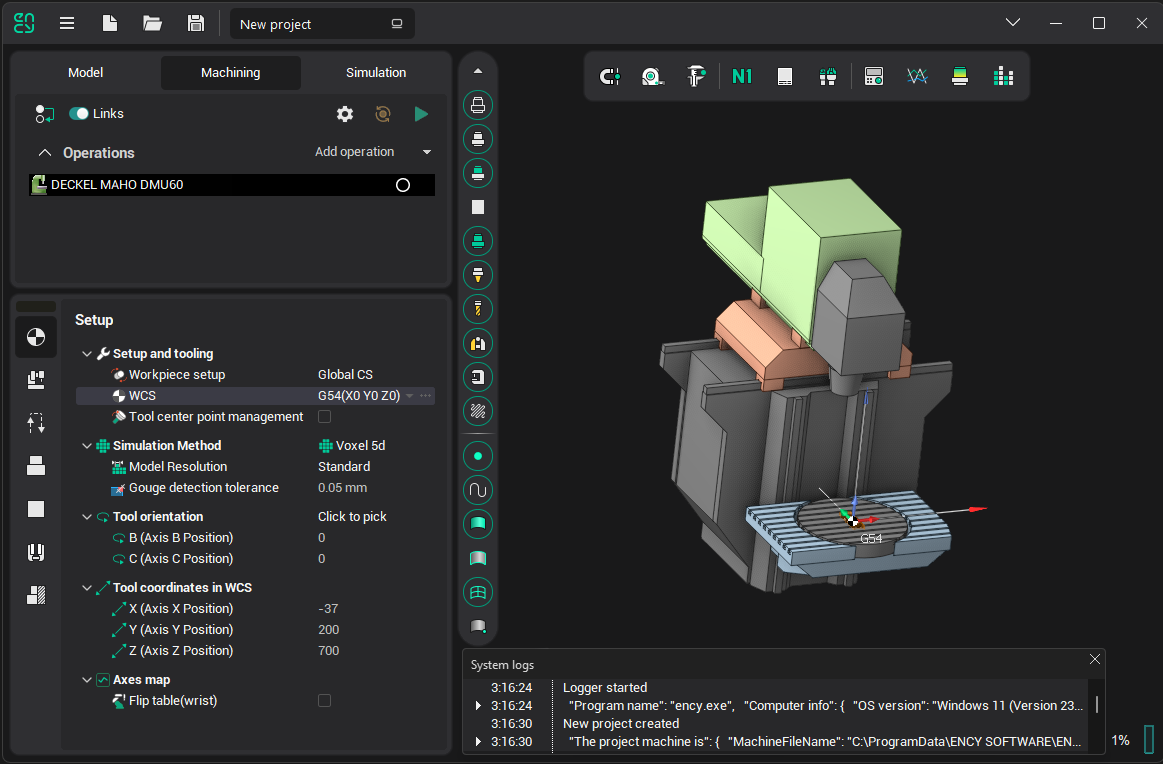
Task: Switch to the Simulation tab
Action: click(376, 73)
